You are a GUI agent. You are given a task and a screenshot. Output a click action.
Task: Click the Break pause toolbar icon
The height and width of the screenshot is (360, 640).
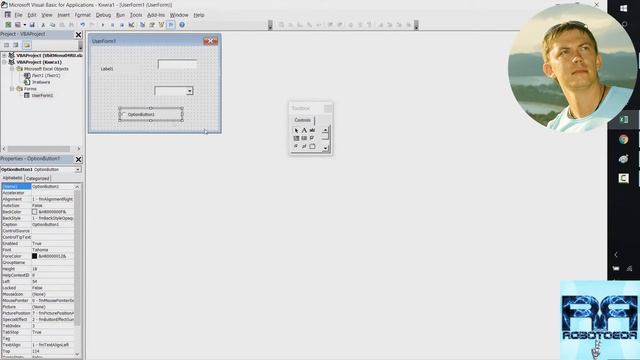112,25
